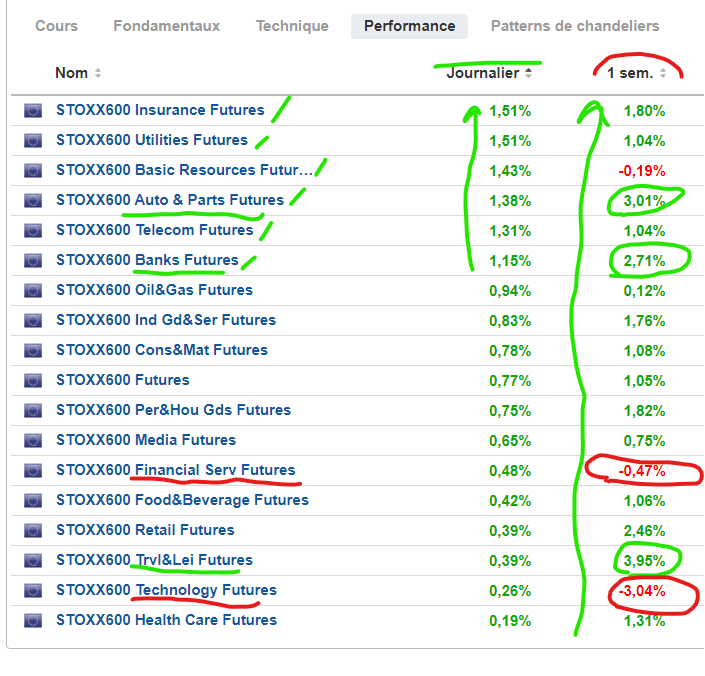Select the 0,77% daily value for STOXX600 Futures
The height and width of the screenshot is (676, 705).
click(x=510, y=381)
